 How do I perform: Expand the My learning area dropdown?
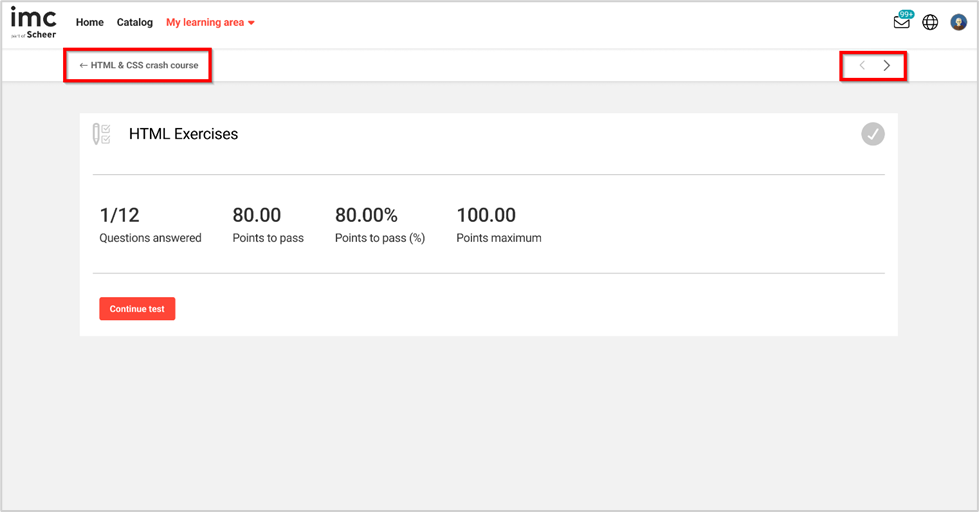210,22
